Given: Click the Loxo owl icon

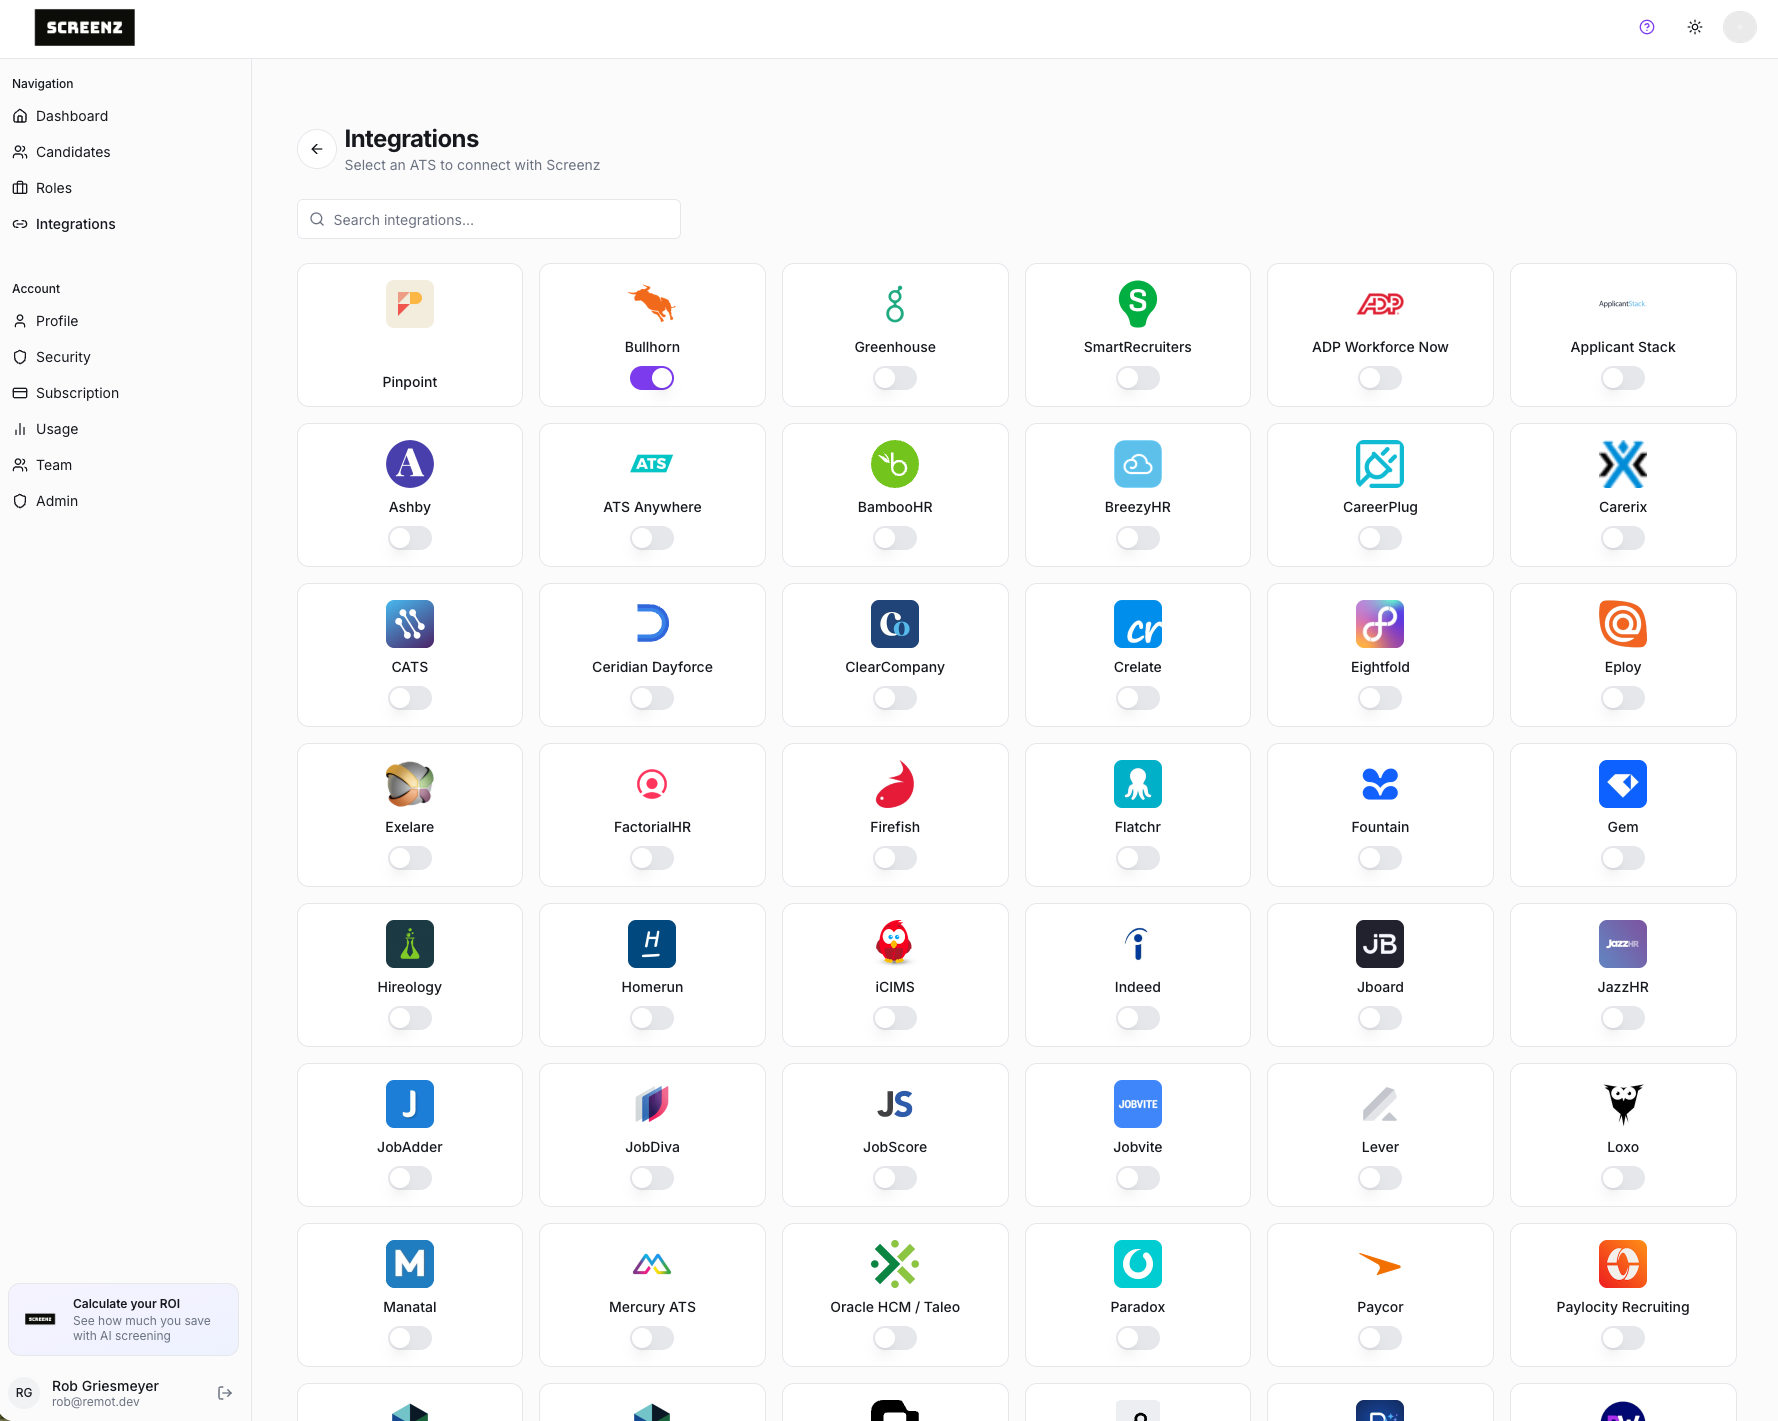Looking at the screenshot, I should [x=1623, y=1104].
